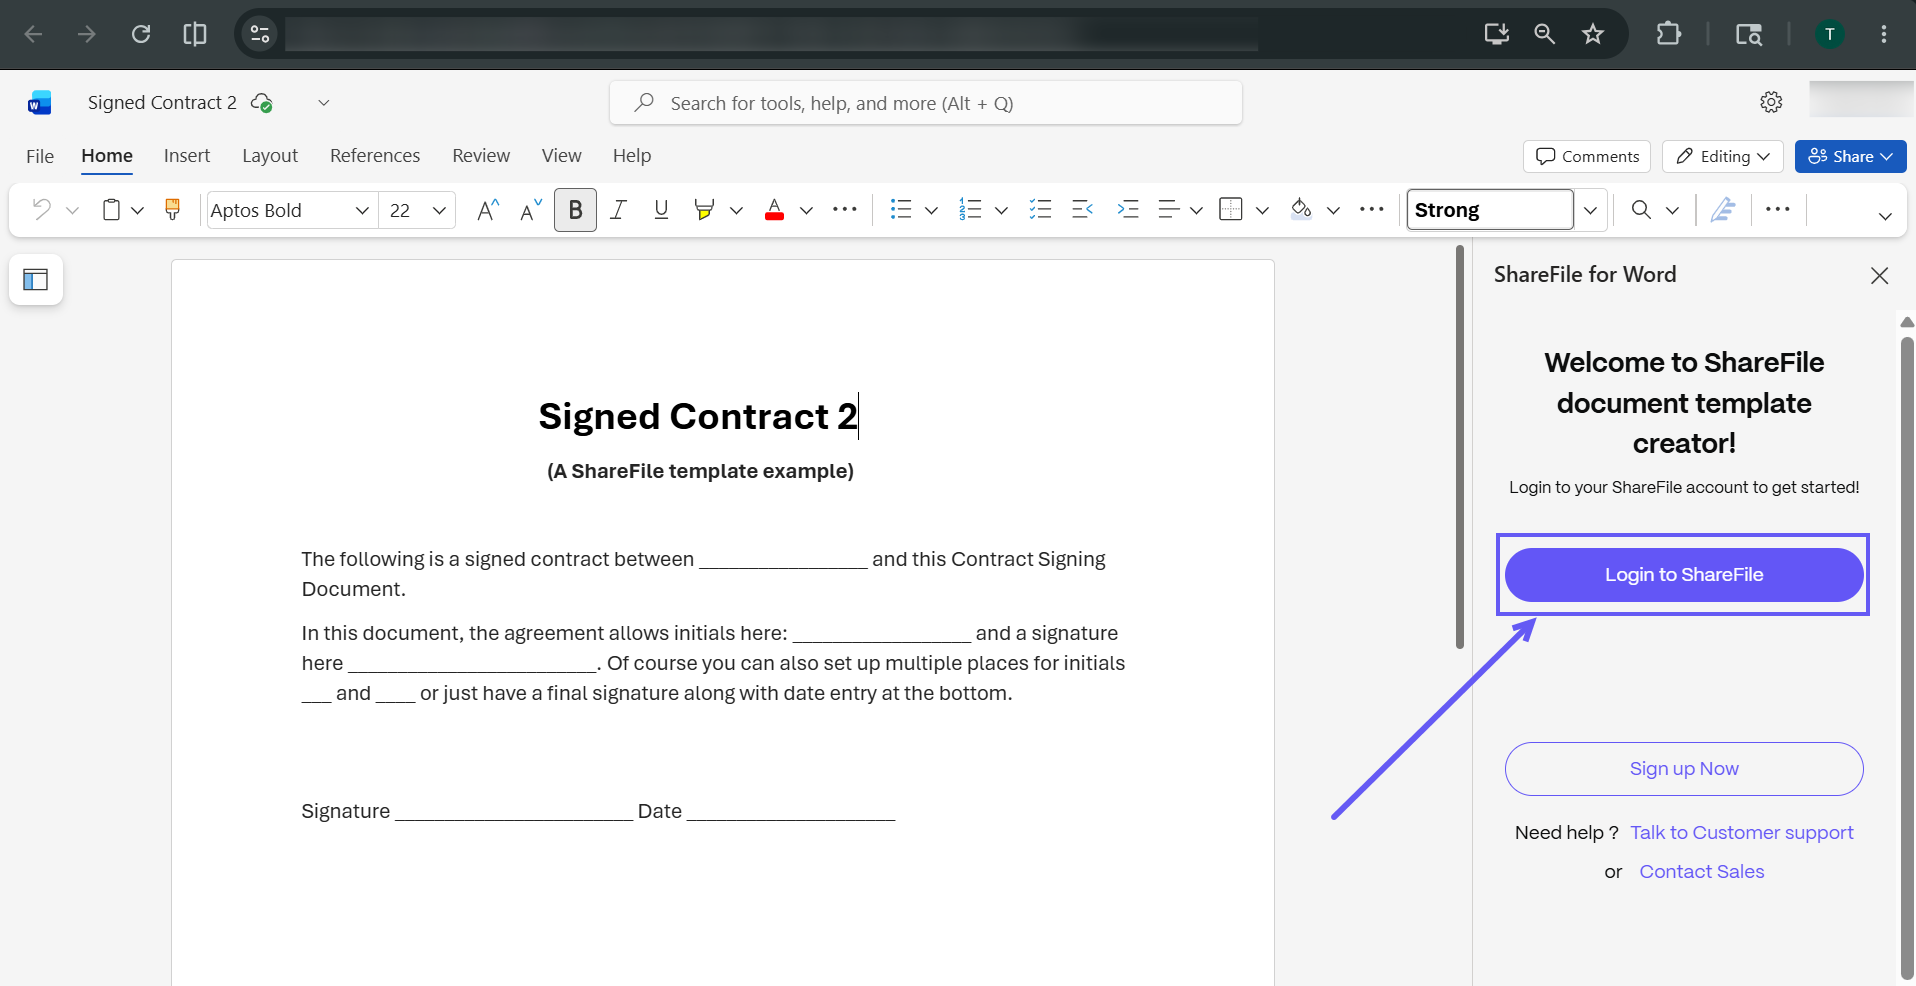Switch to the Insert tab
Image resolution: width=1916 pixels, height=986 pixels.
[187, 156]
